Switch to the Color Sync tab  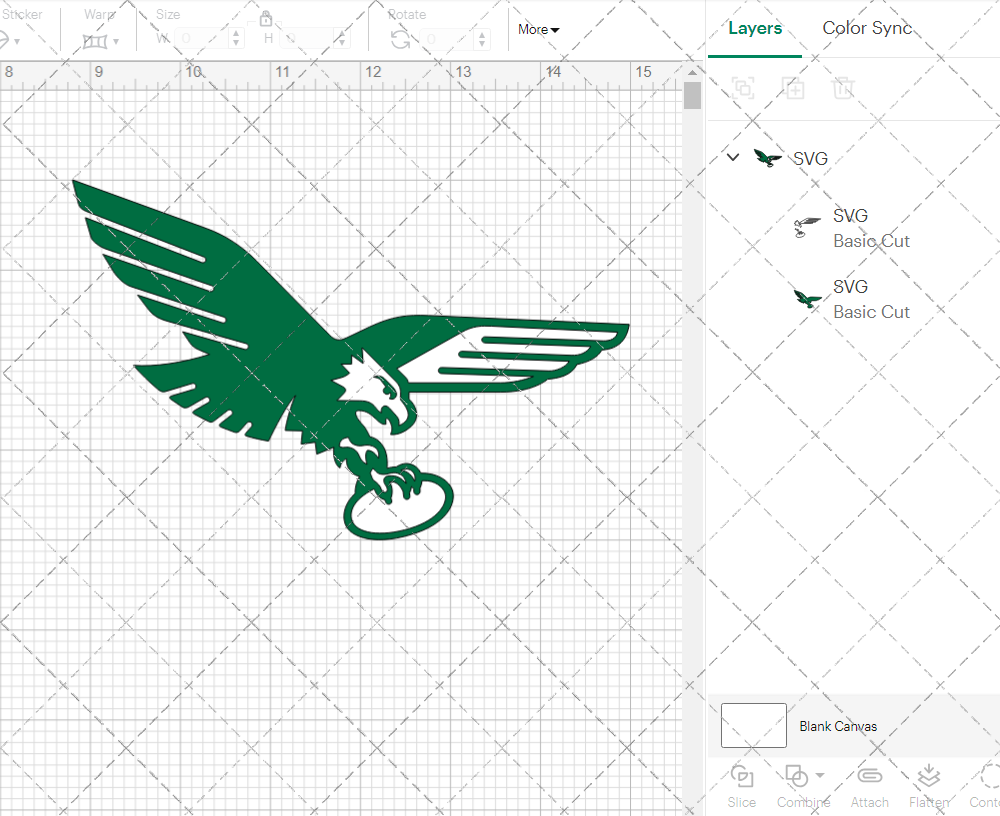click(867, 28)
